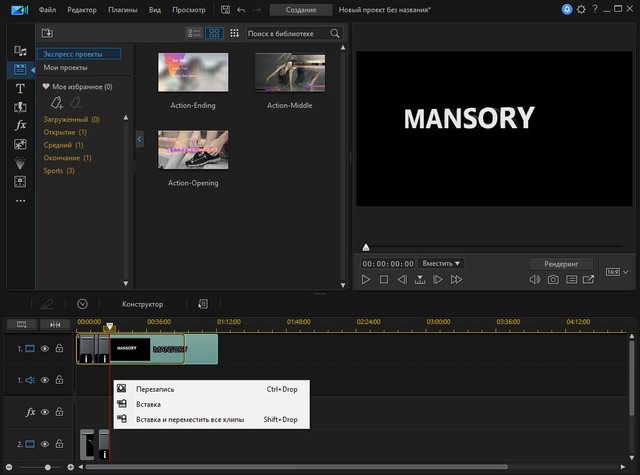
Task: Open the Media room icon in sidebar
Action: coord(20,50)
